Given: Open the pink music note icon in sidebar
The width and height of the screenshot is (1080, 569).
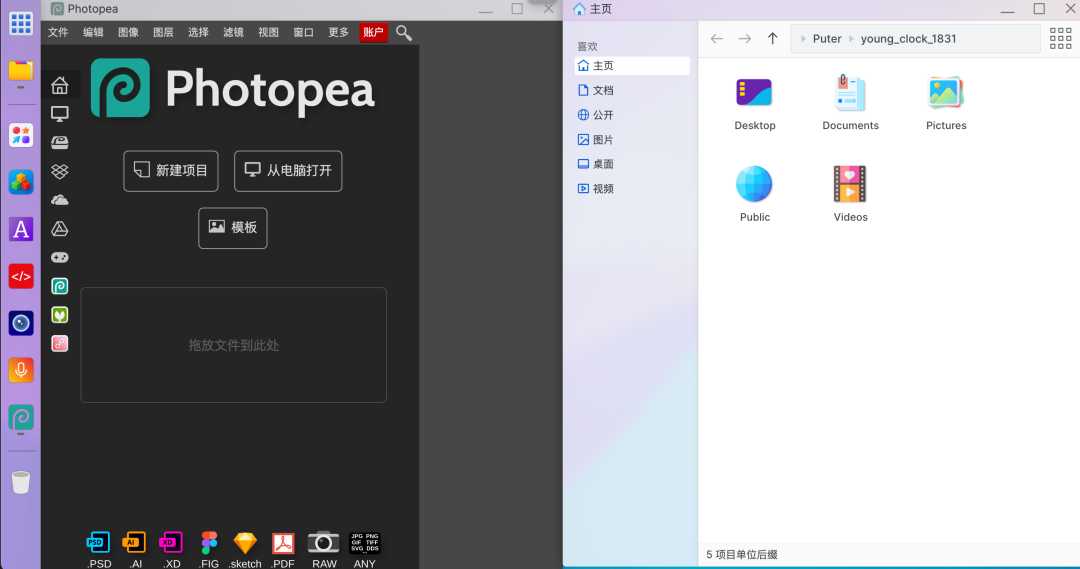Looking at the screenshot, I should (60, 343).
